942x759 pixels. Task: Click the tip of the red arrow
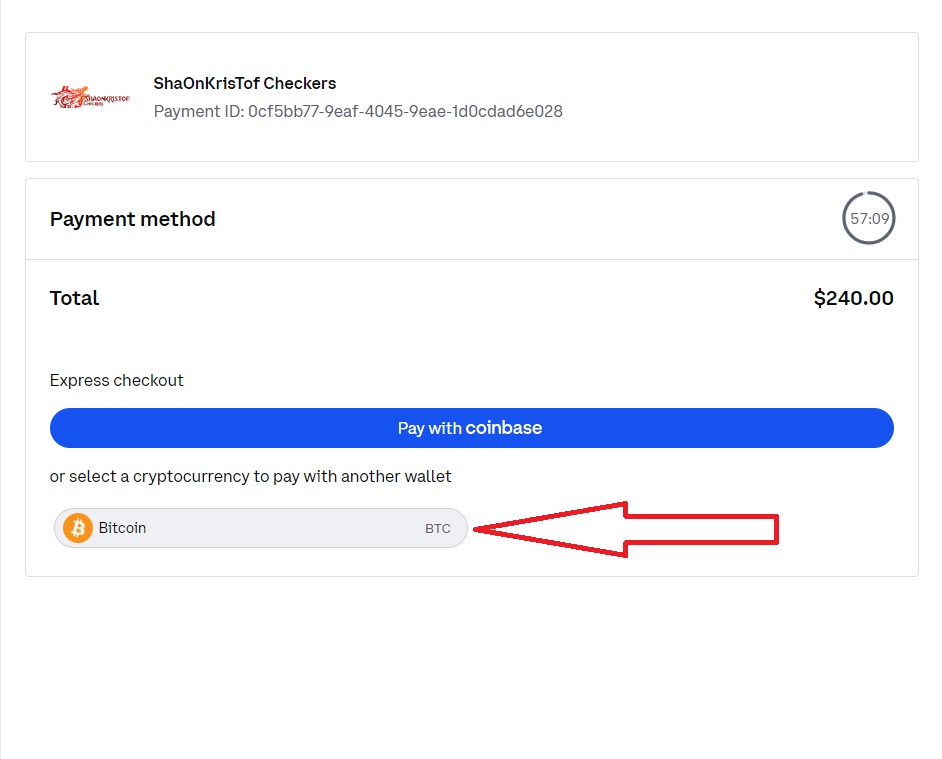478,530
